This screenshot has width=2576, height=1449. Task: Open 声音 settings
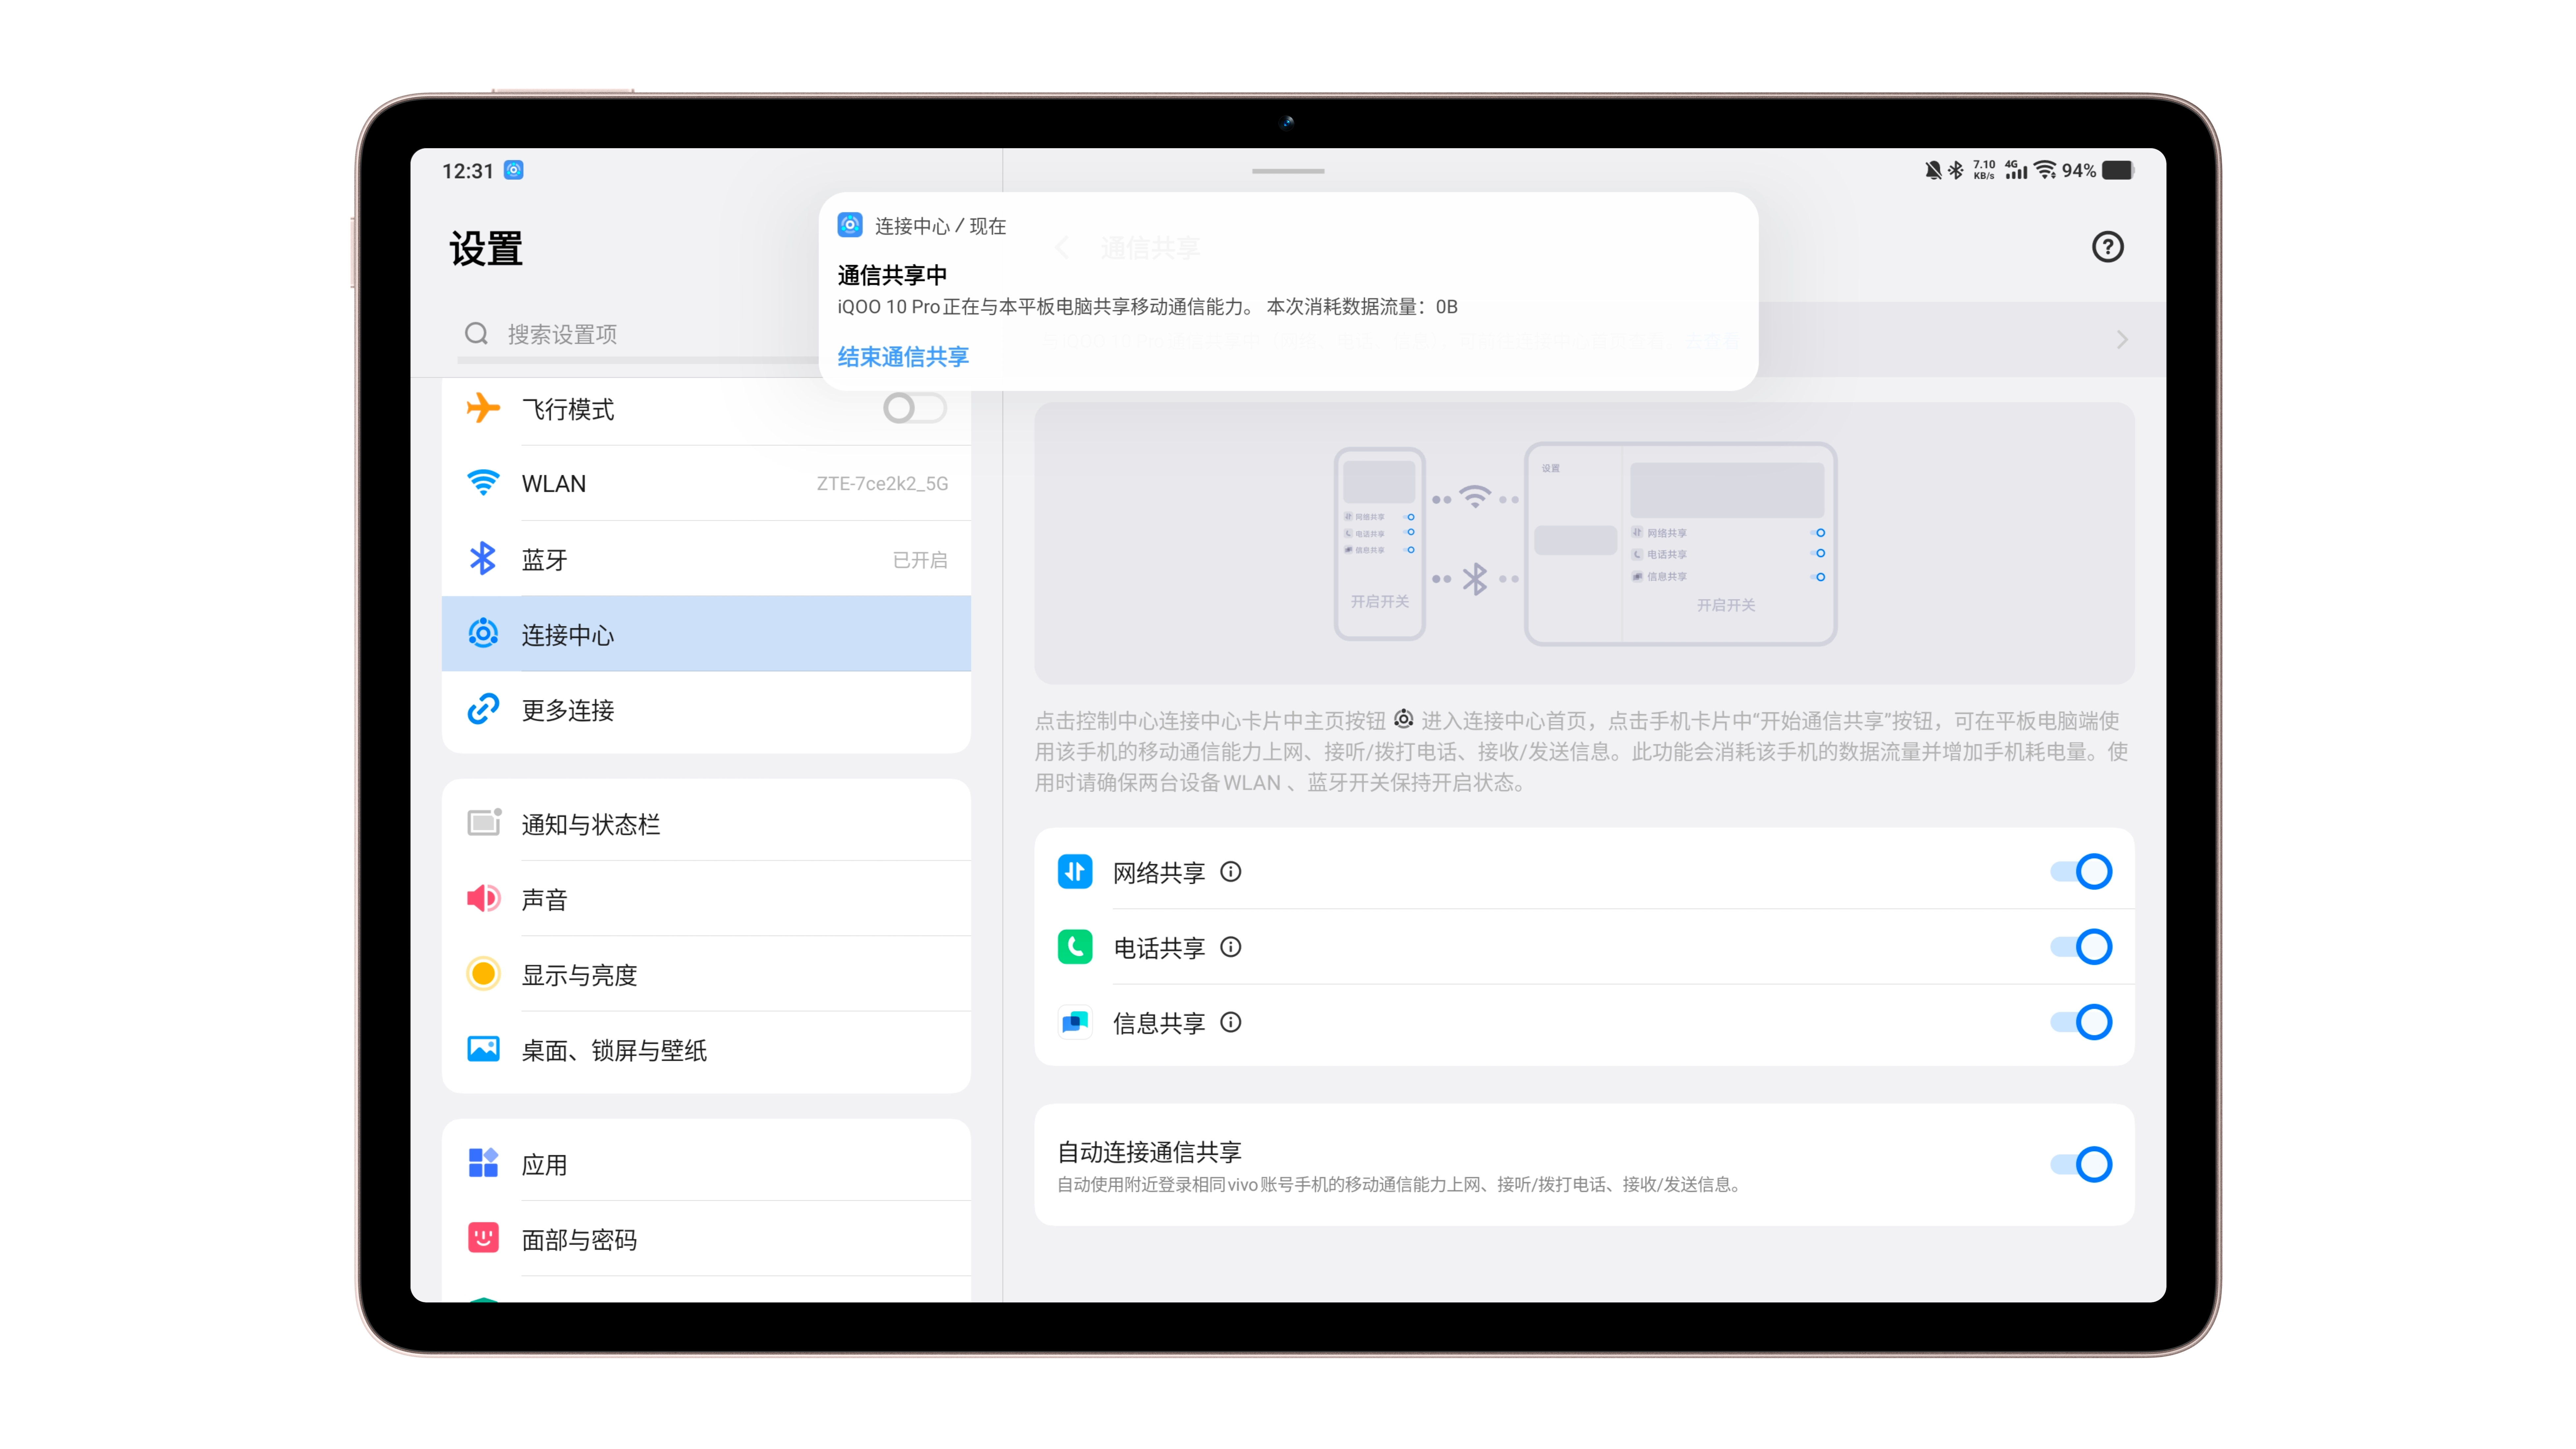tap(706, 898)
